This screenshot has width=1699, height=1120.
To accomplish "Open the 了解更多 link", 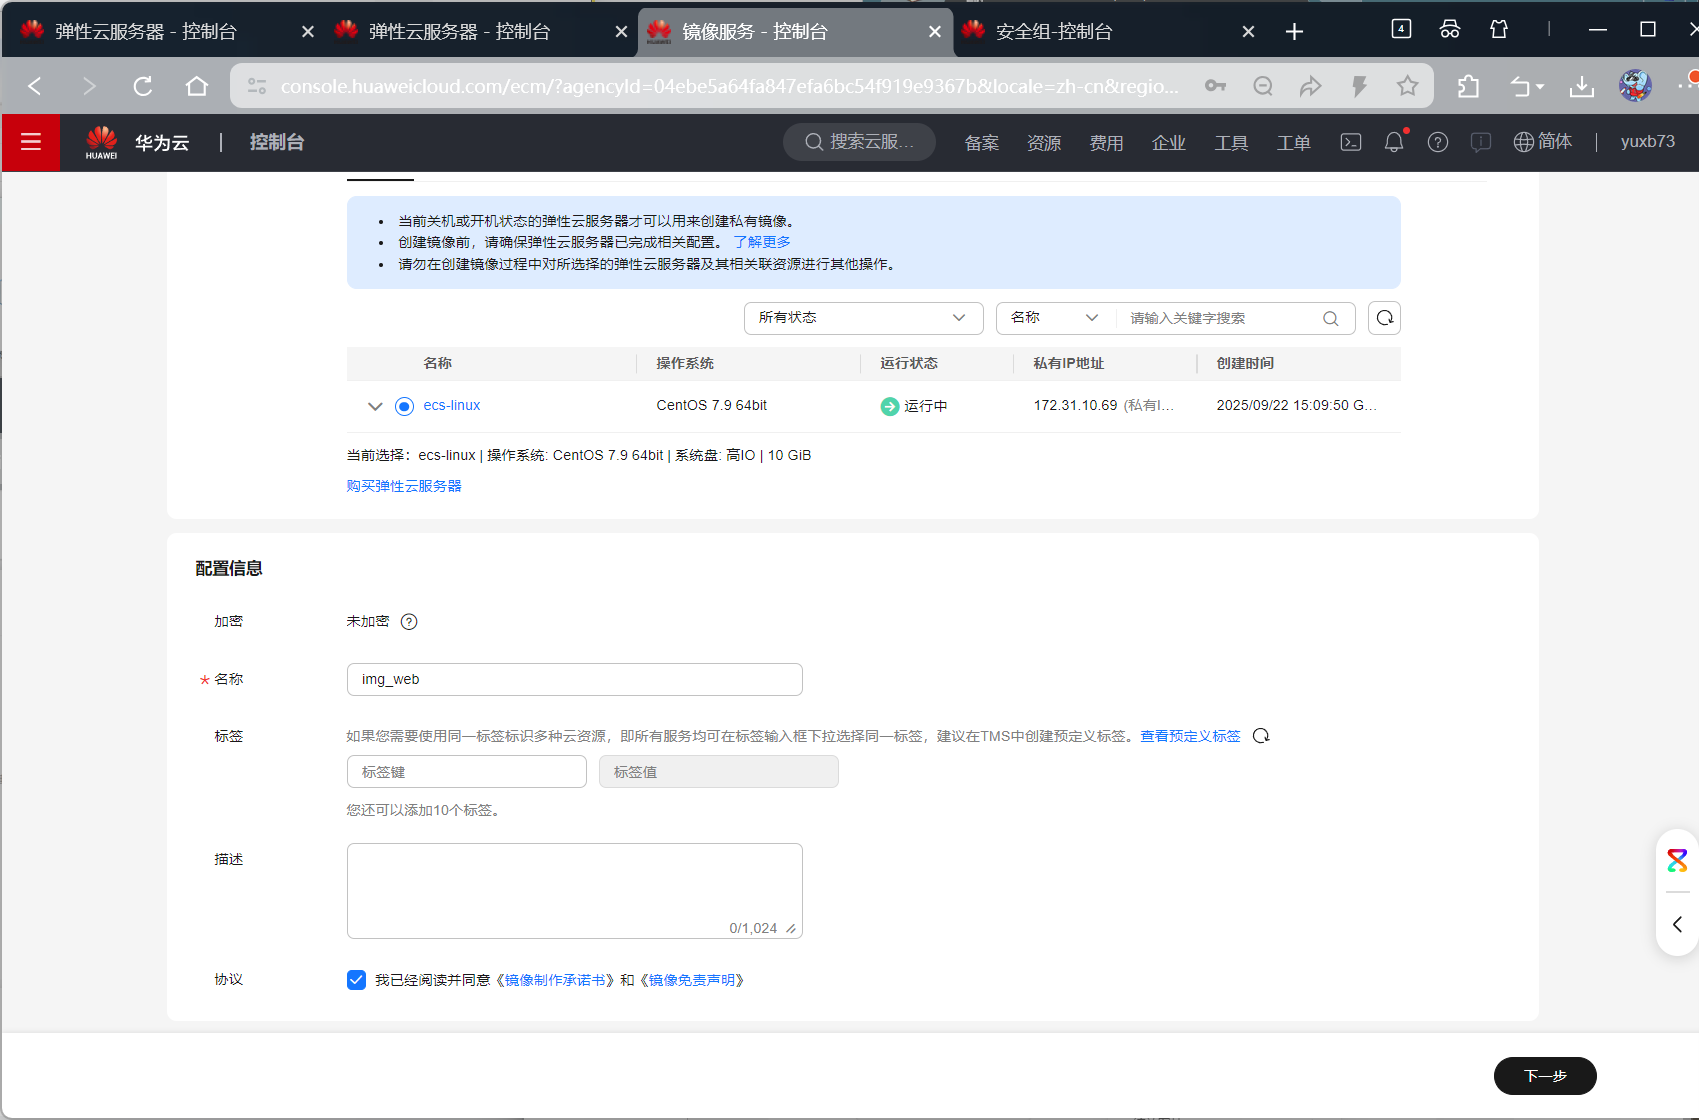I will tap(762, 242).
